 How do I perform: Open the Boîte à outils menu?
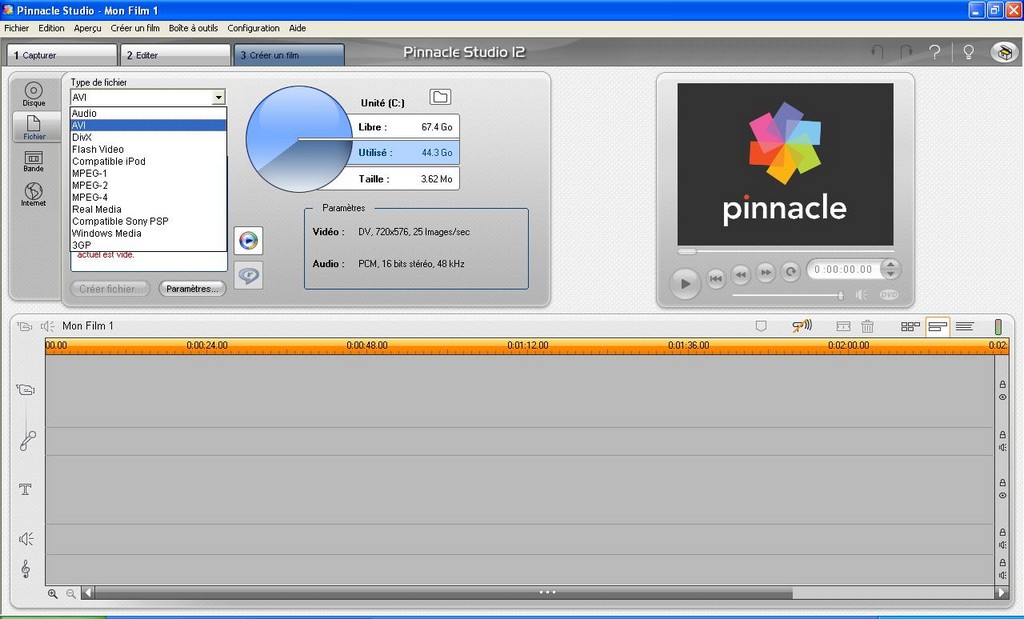tap(193, 28)
